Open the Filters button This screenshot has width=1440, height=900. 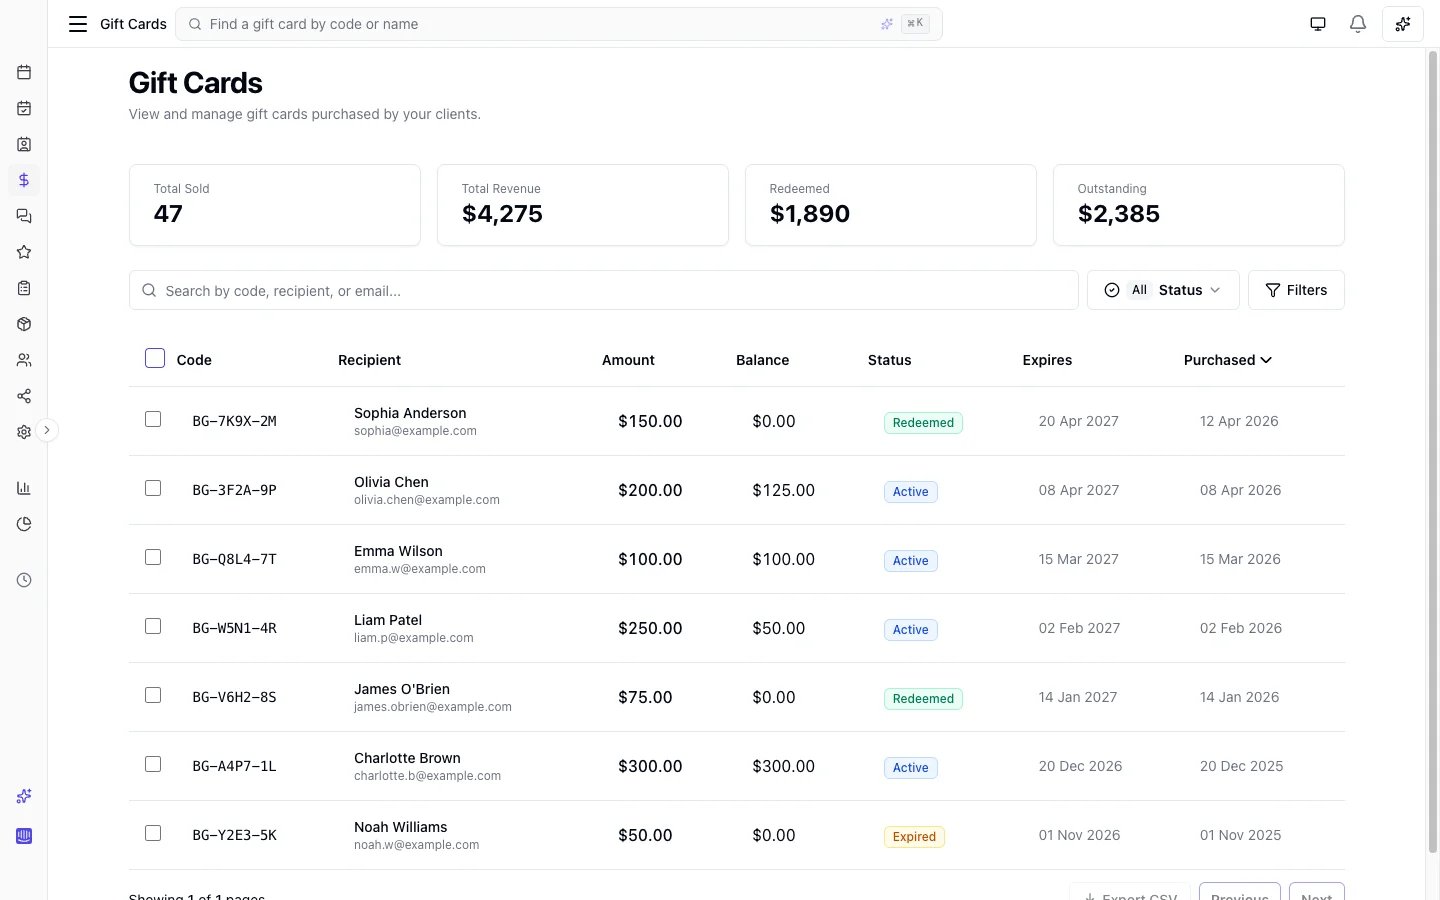tap(1296, 290)
